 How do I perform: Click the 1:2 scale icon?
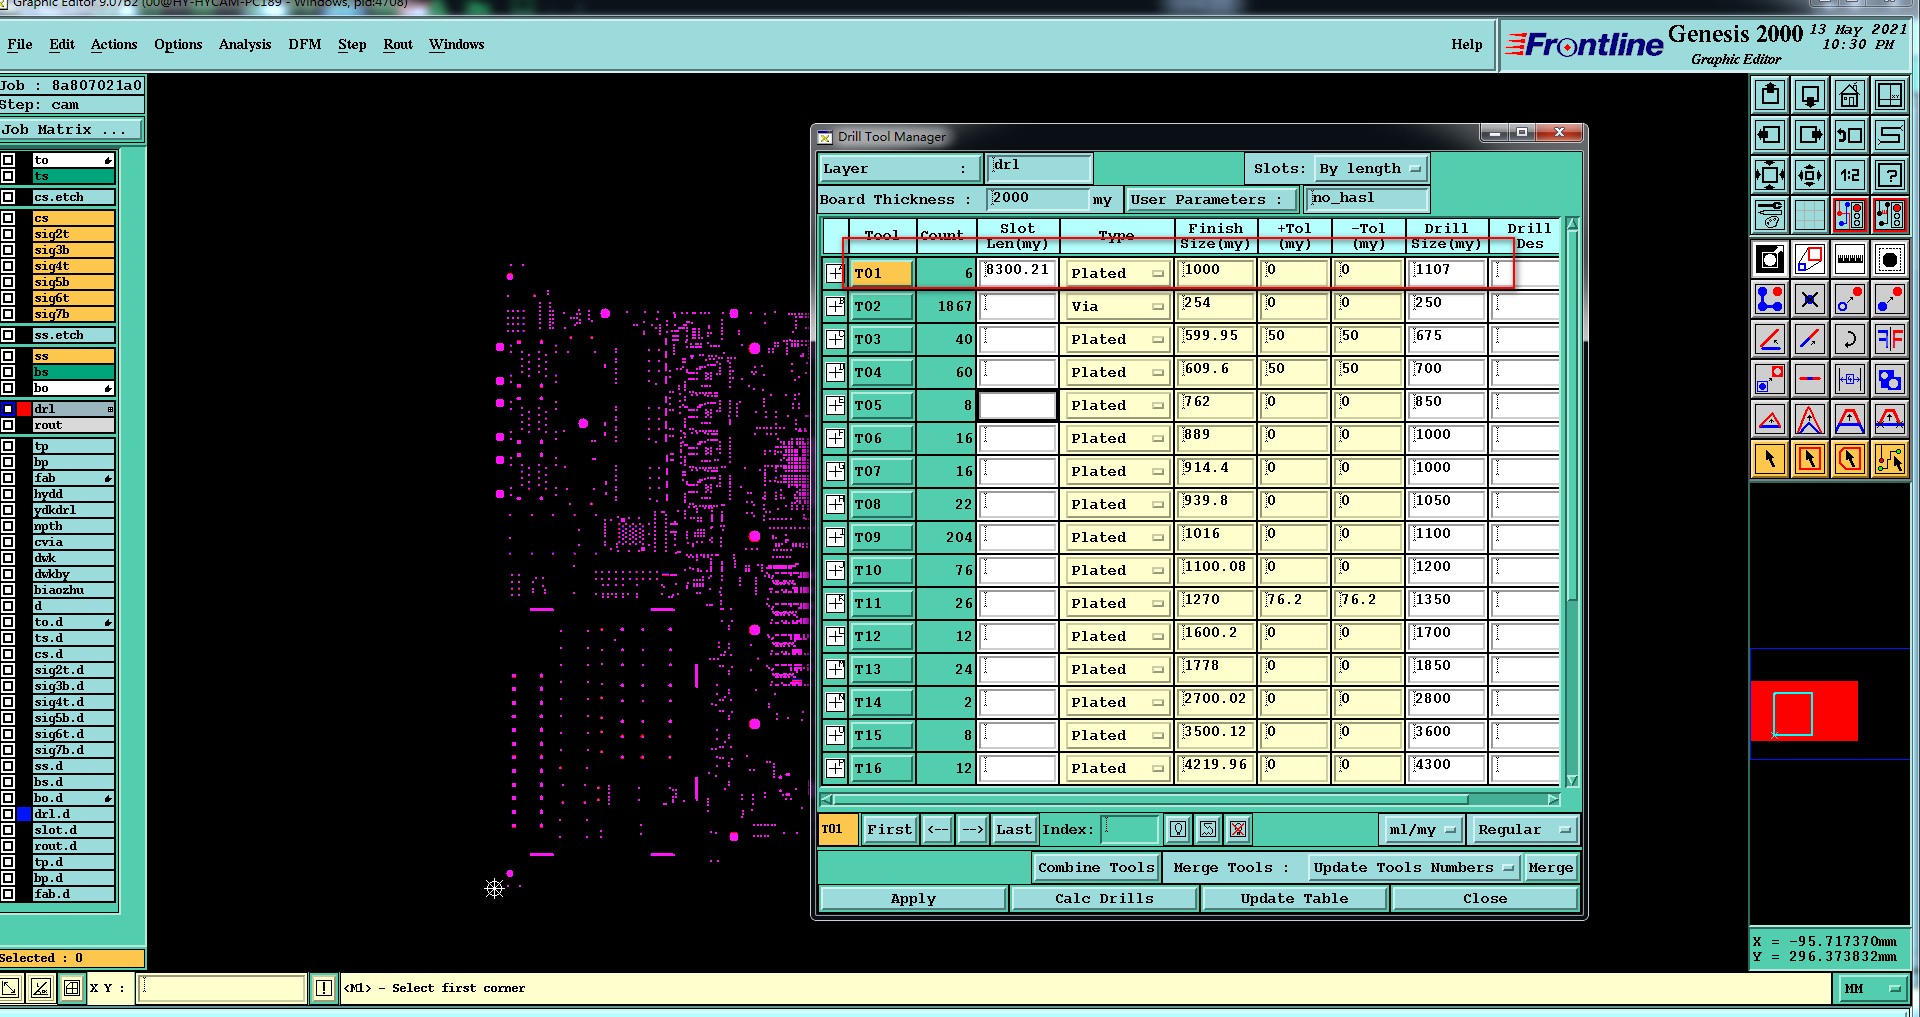[1850, 175]
